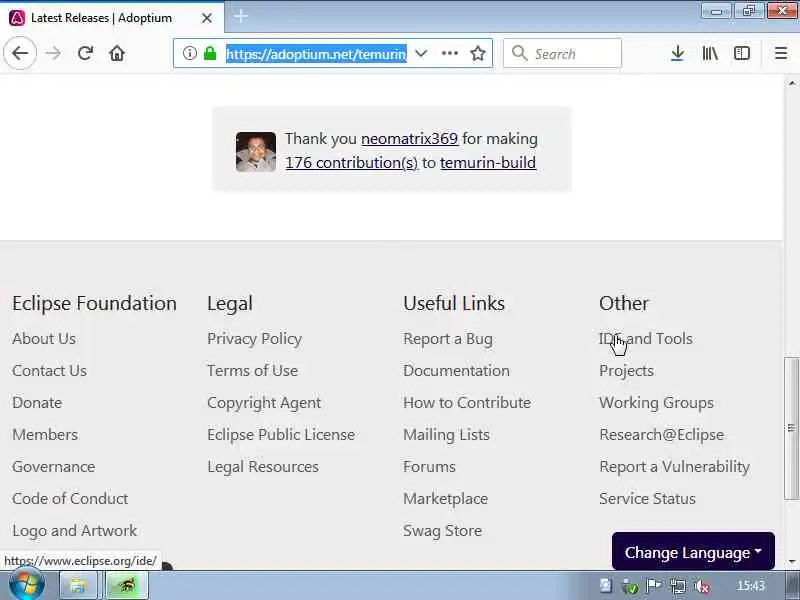Show site information icon in address bar
The width and height of the screenshot is (800, 600).
coord(189,53)
